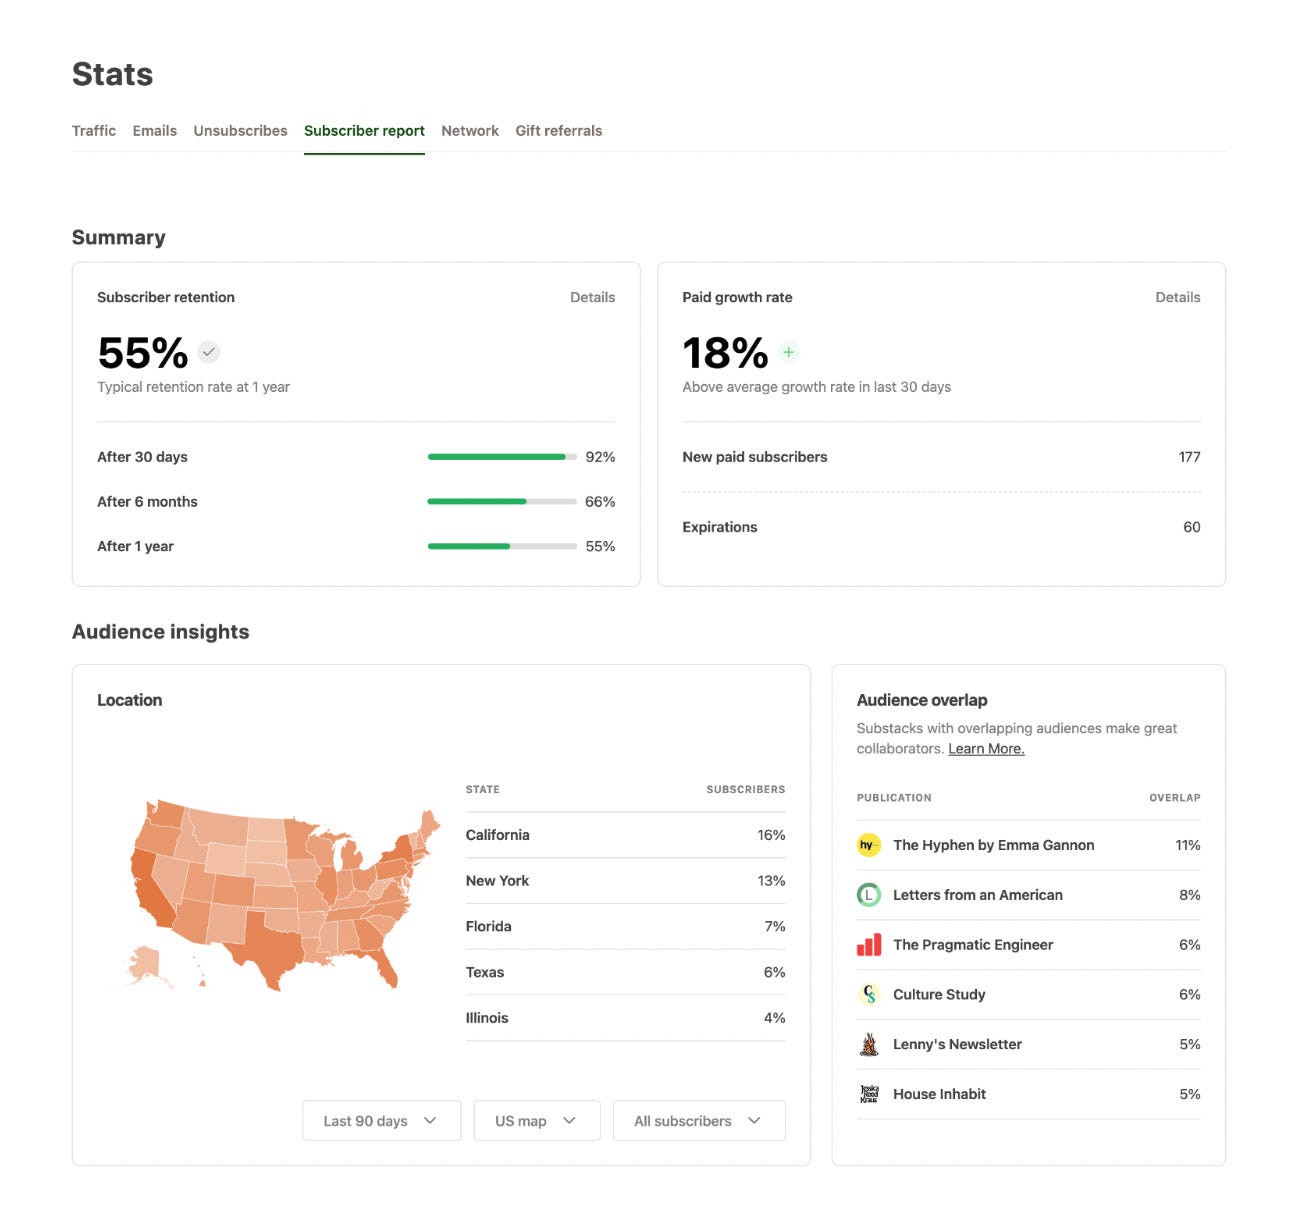
Task: Click the checkmark badge beside 55% retention
Action: click(208, 352)
